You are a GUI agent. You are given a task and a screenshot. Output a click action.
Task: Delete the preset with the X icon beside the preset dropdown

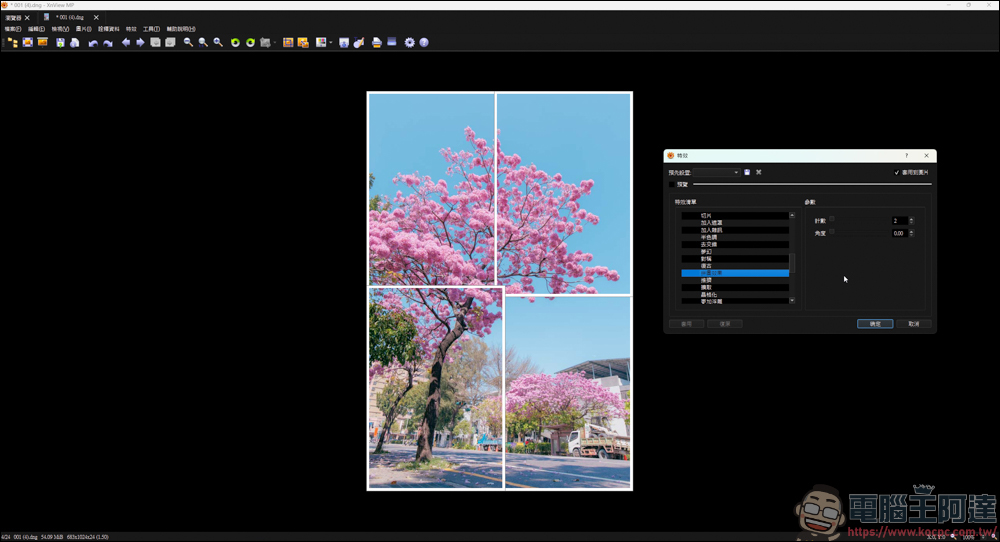758,172
